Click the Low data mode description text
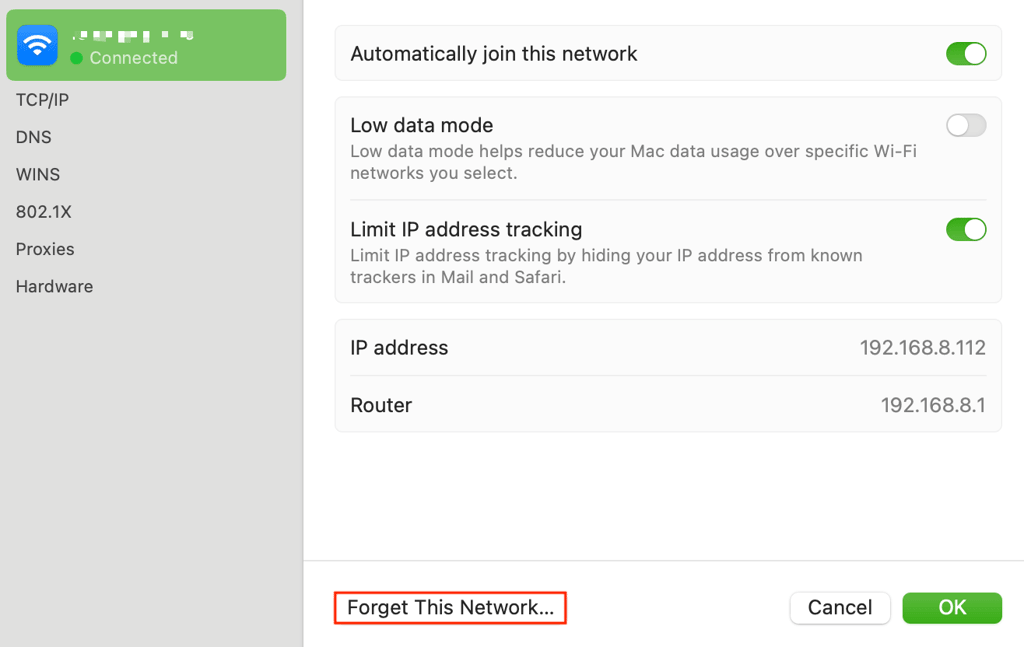The width and height of the screenshot is (1024, 647). (x=633, y=162)
